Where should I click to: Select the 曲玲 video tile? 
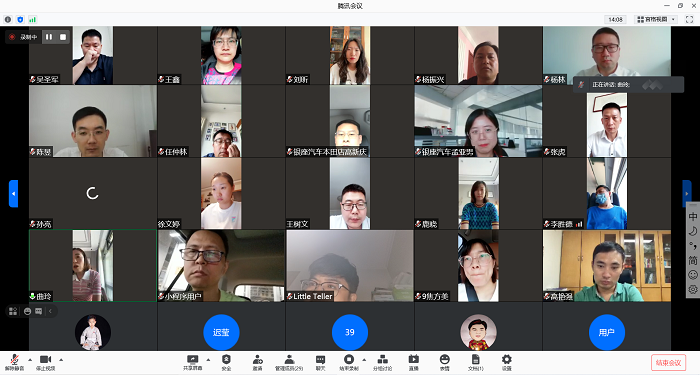point(93,266)
